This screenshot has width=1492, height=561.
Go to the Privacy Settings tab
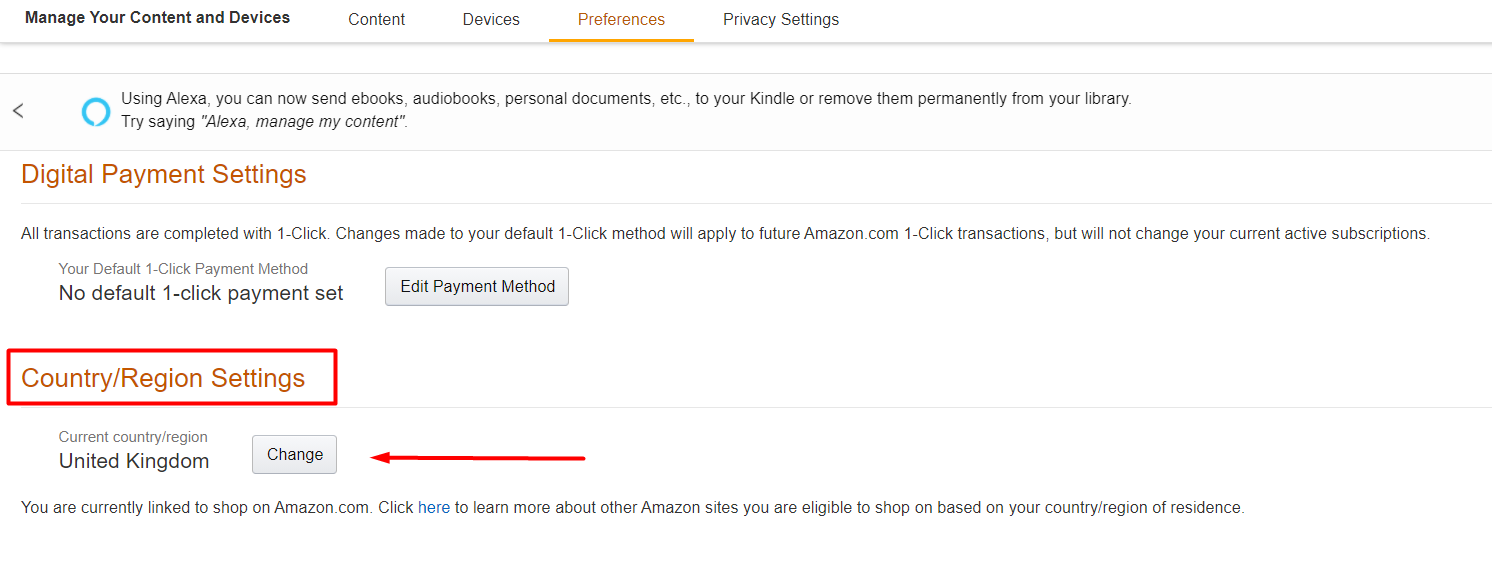pos(781,19)
